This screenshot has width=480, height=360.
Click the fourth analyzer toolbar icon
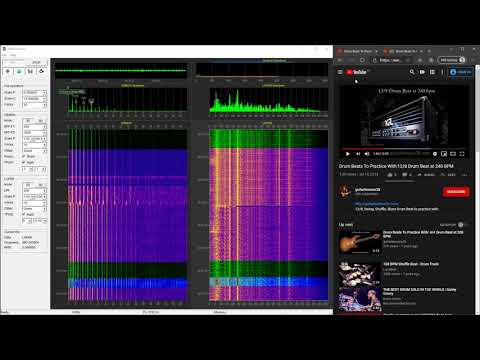(41, 71)
